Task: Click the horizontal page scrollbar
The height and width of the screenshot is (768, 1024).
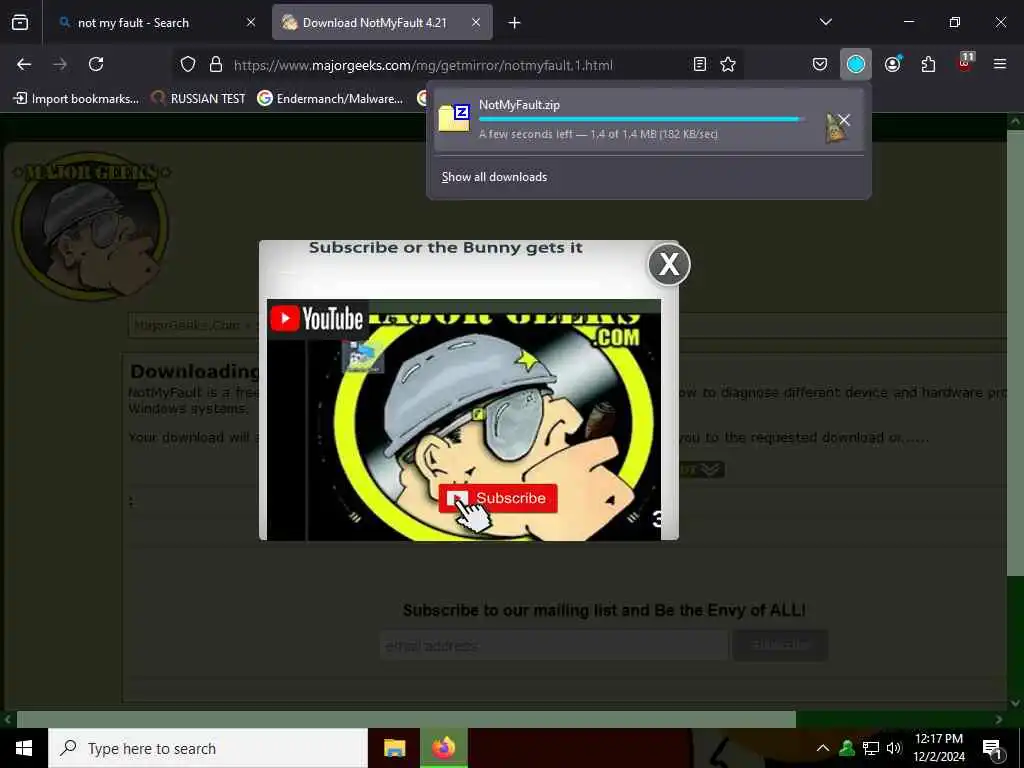Action: coord(406,719)
